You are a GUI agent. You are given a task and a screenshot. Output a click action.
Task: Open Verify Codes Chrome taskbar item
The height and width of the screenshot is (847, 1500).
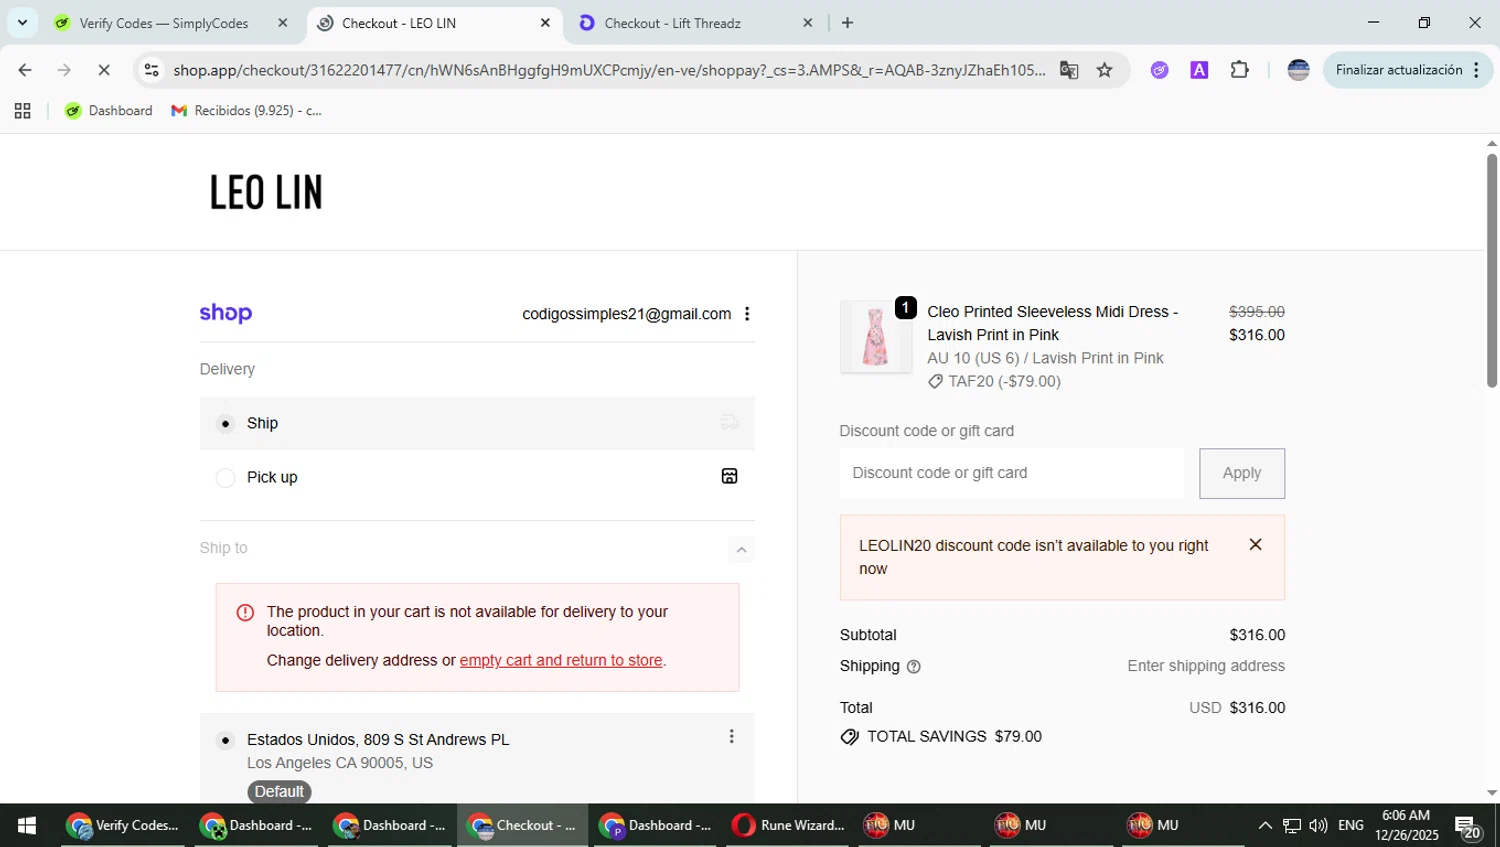click(122, 826)
